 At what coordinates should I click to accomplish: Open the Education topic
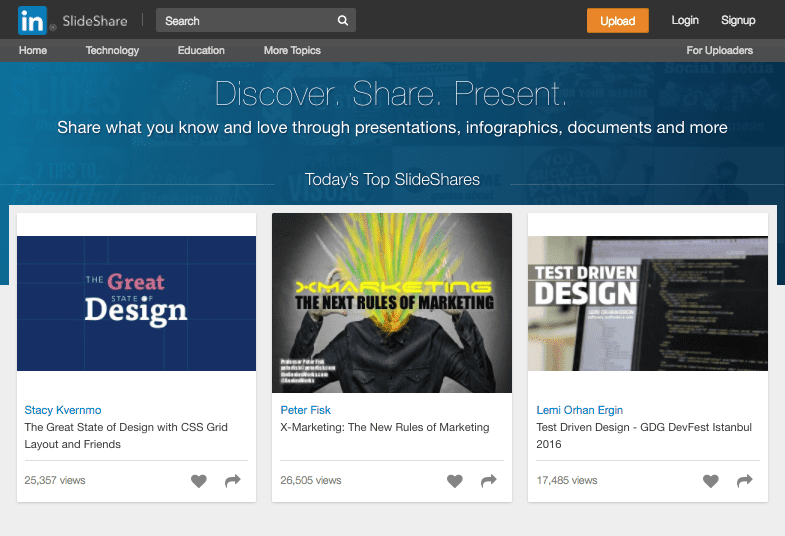point(201,51)
